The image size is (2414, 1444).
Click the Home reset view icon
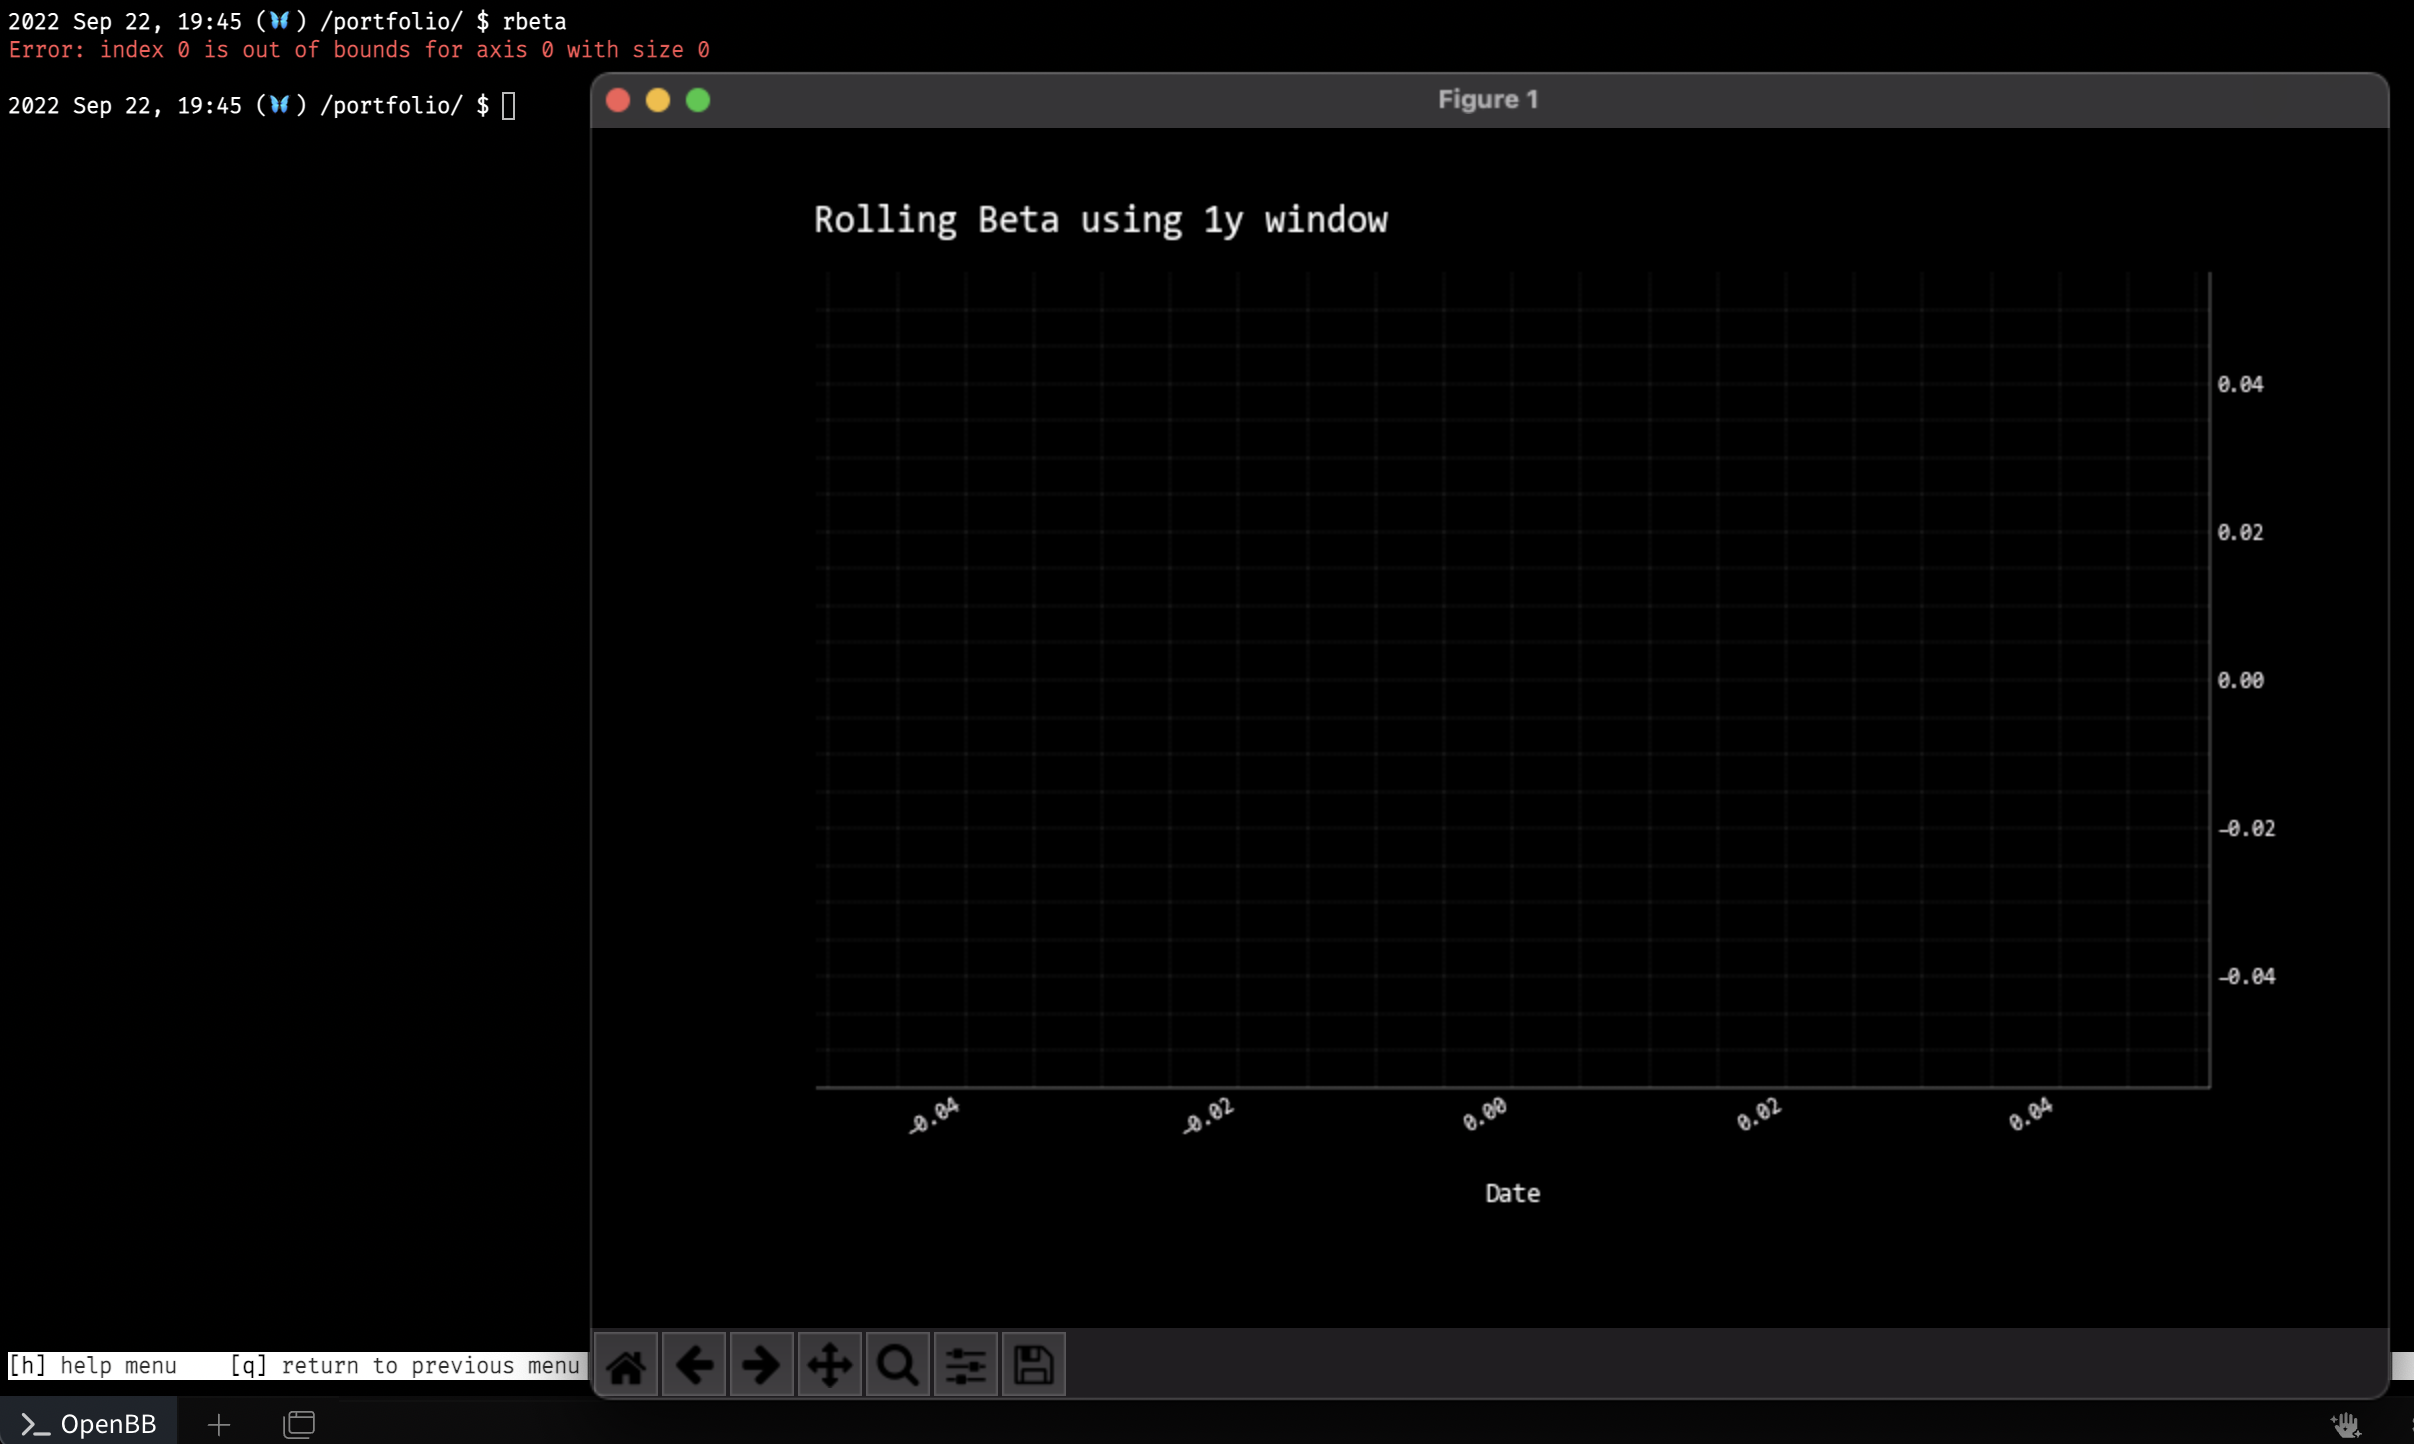626,1364
